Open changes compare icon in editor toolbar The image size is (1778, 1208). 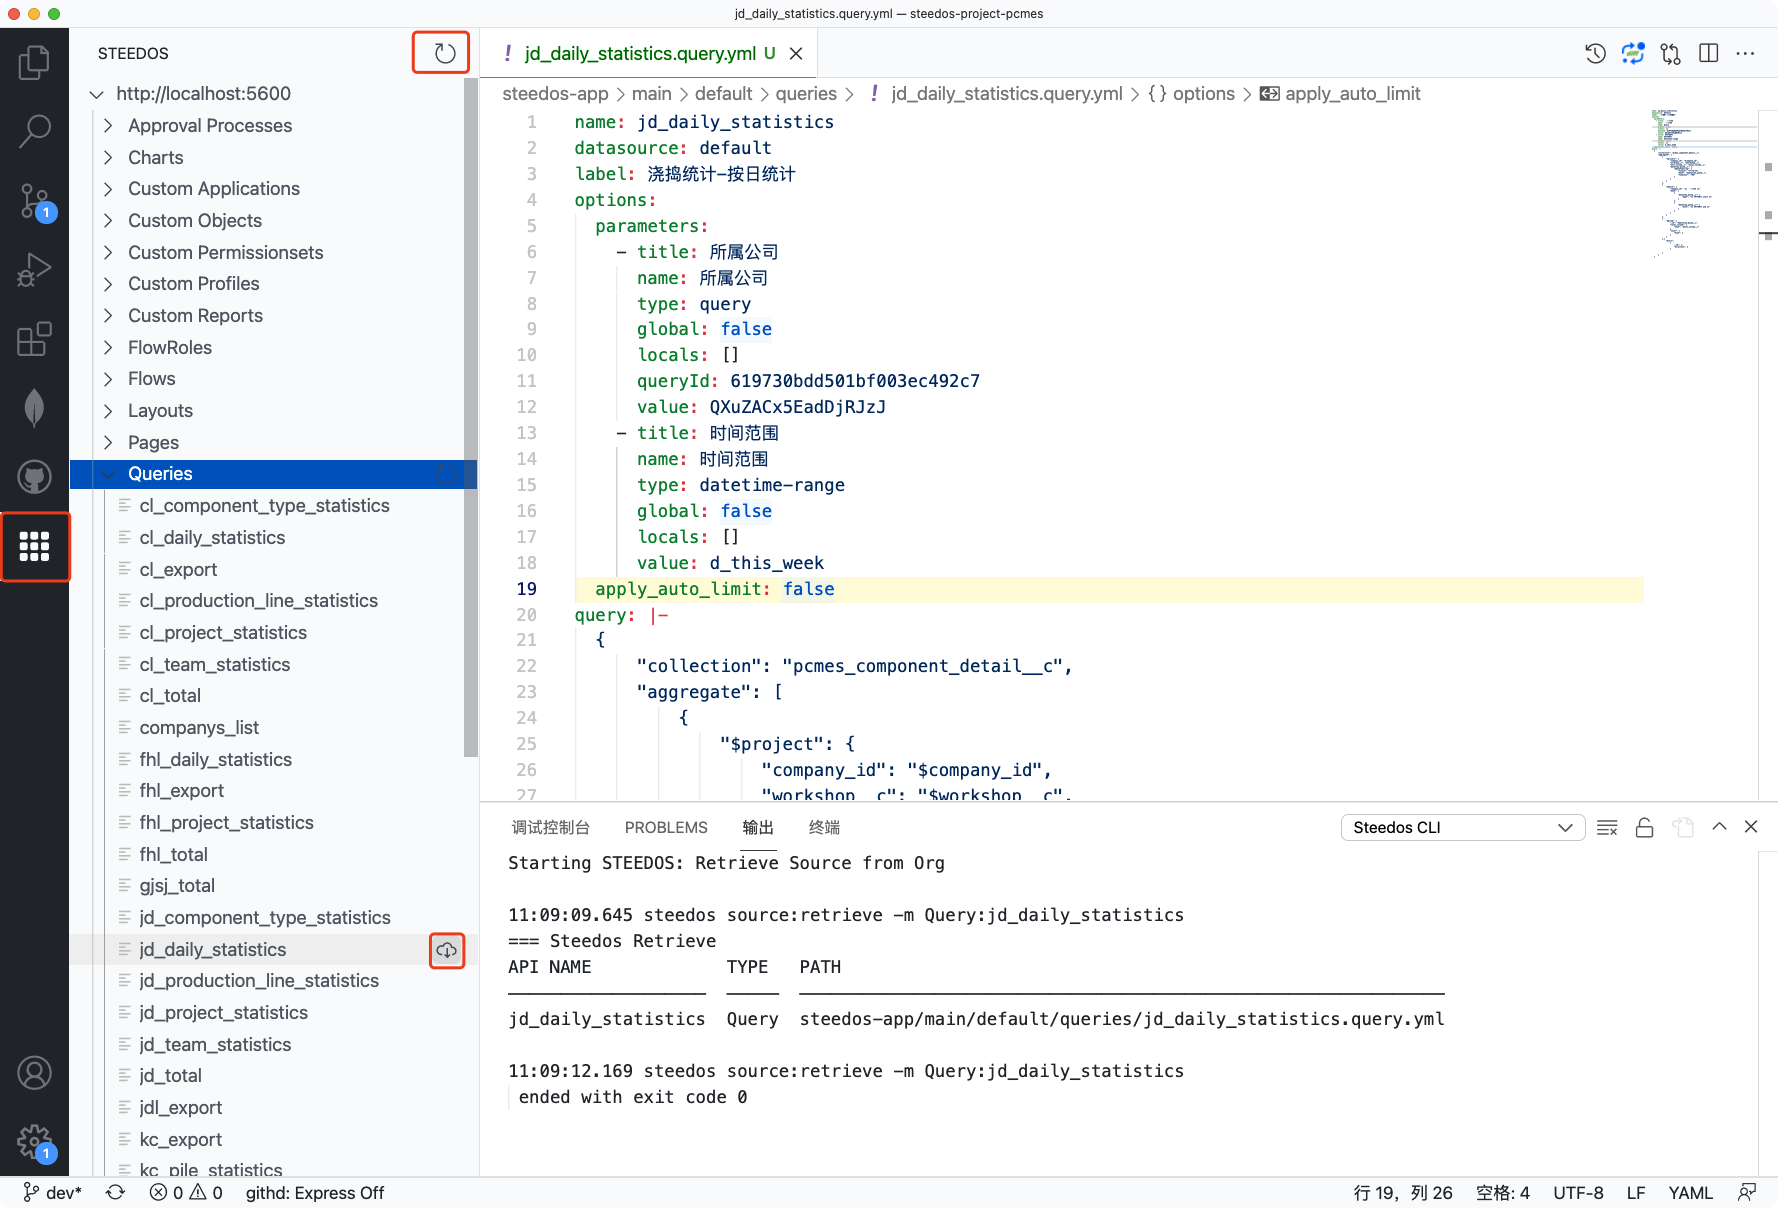tap(1671, 53)
